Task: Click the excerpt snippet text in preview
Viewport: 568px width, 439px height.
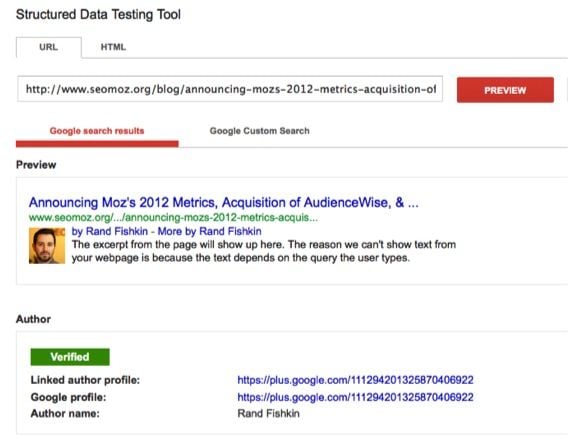Action: coord(264,251)
